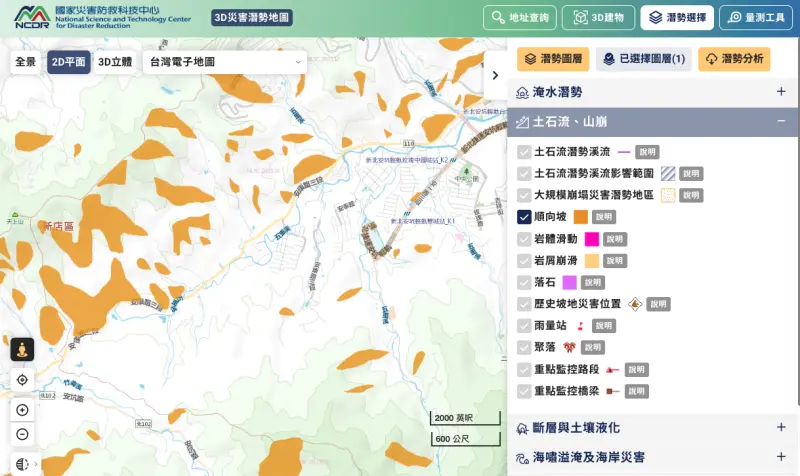Enable the 岩體滑動 layer checkbox

click(524, 239)
